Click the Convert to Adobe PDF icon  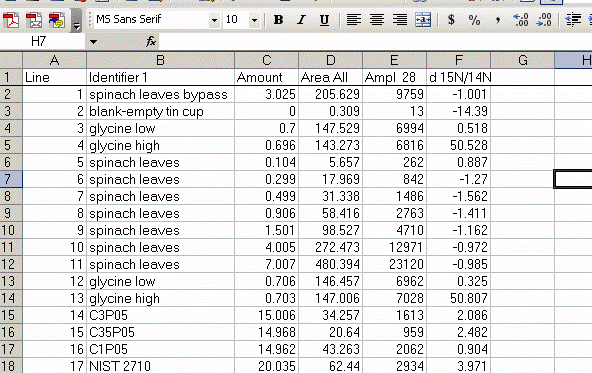[x=11, y=20]
